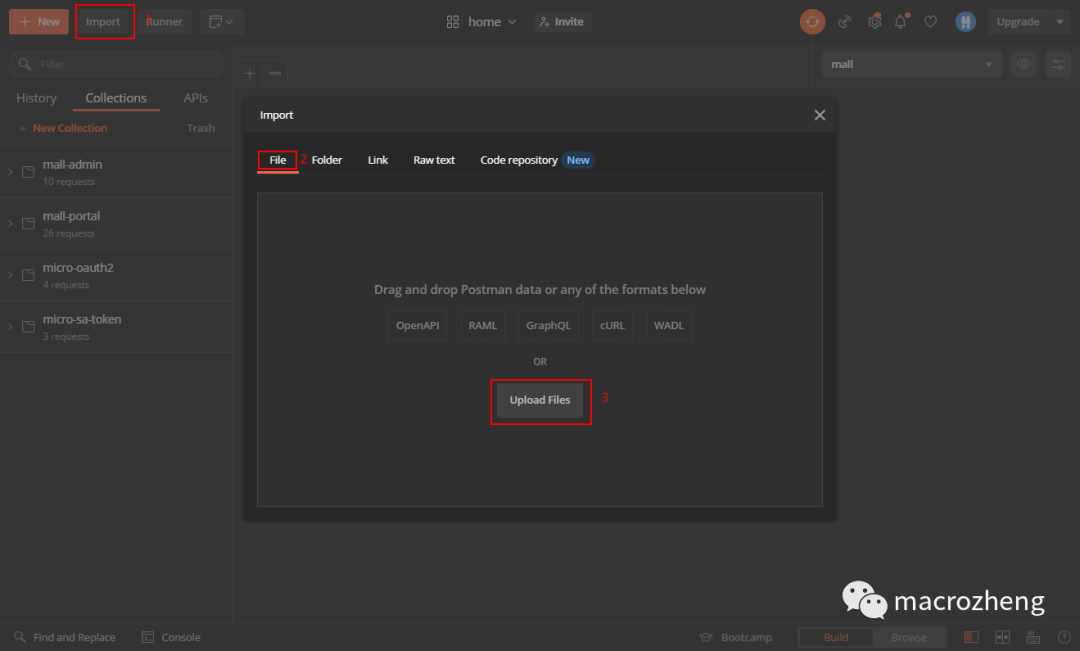Click the collections Filter search field

[x=116, y=64]
